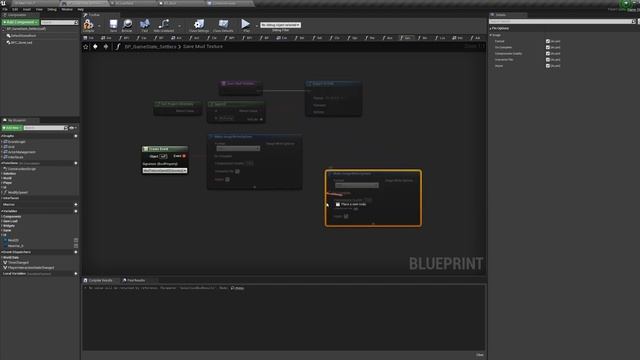Compile the blueprint using the Compile icon

(88, 24)
